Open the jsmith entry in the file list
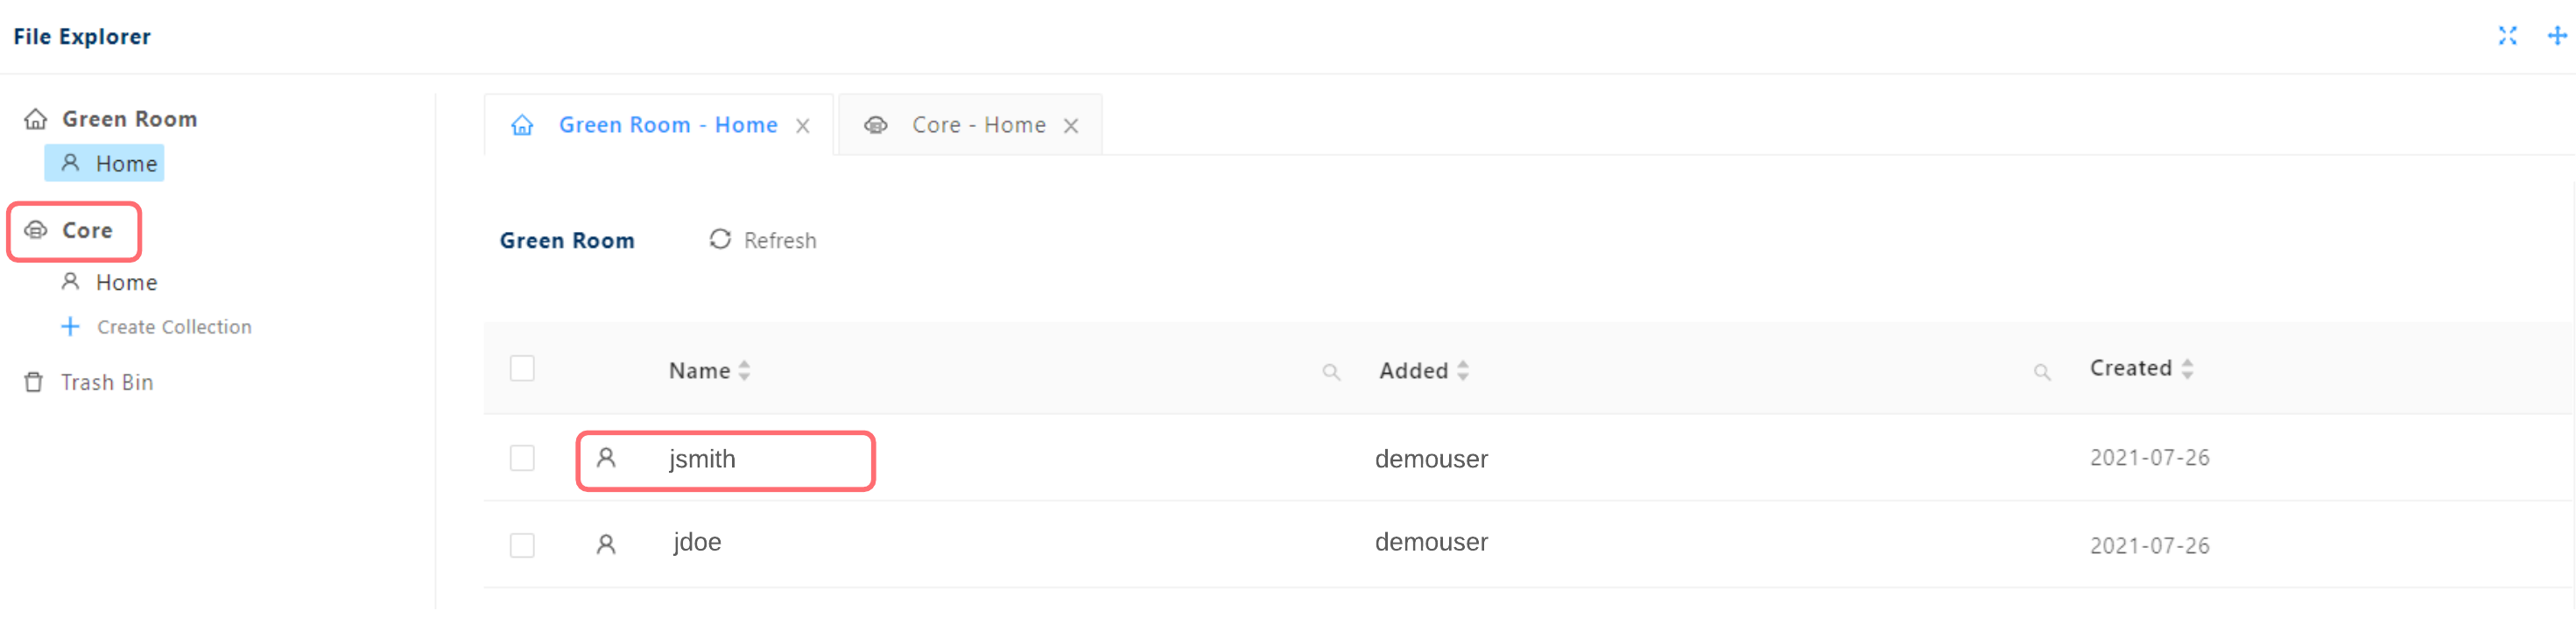The width and height of the screenshot is (2576, 625). (x=703, y=458)
